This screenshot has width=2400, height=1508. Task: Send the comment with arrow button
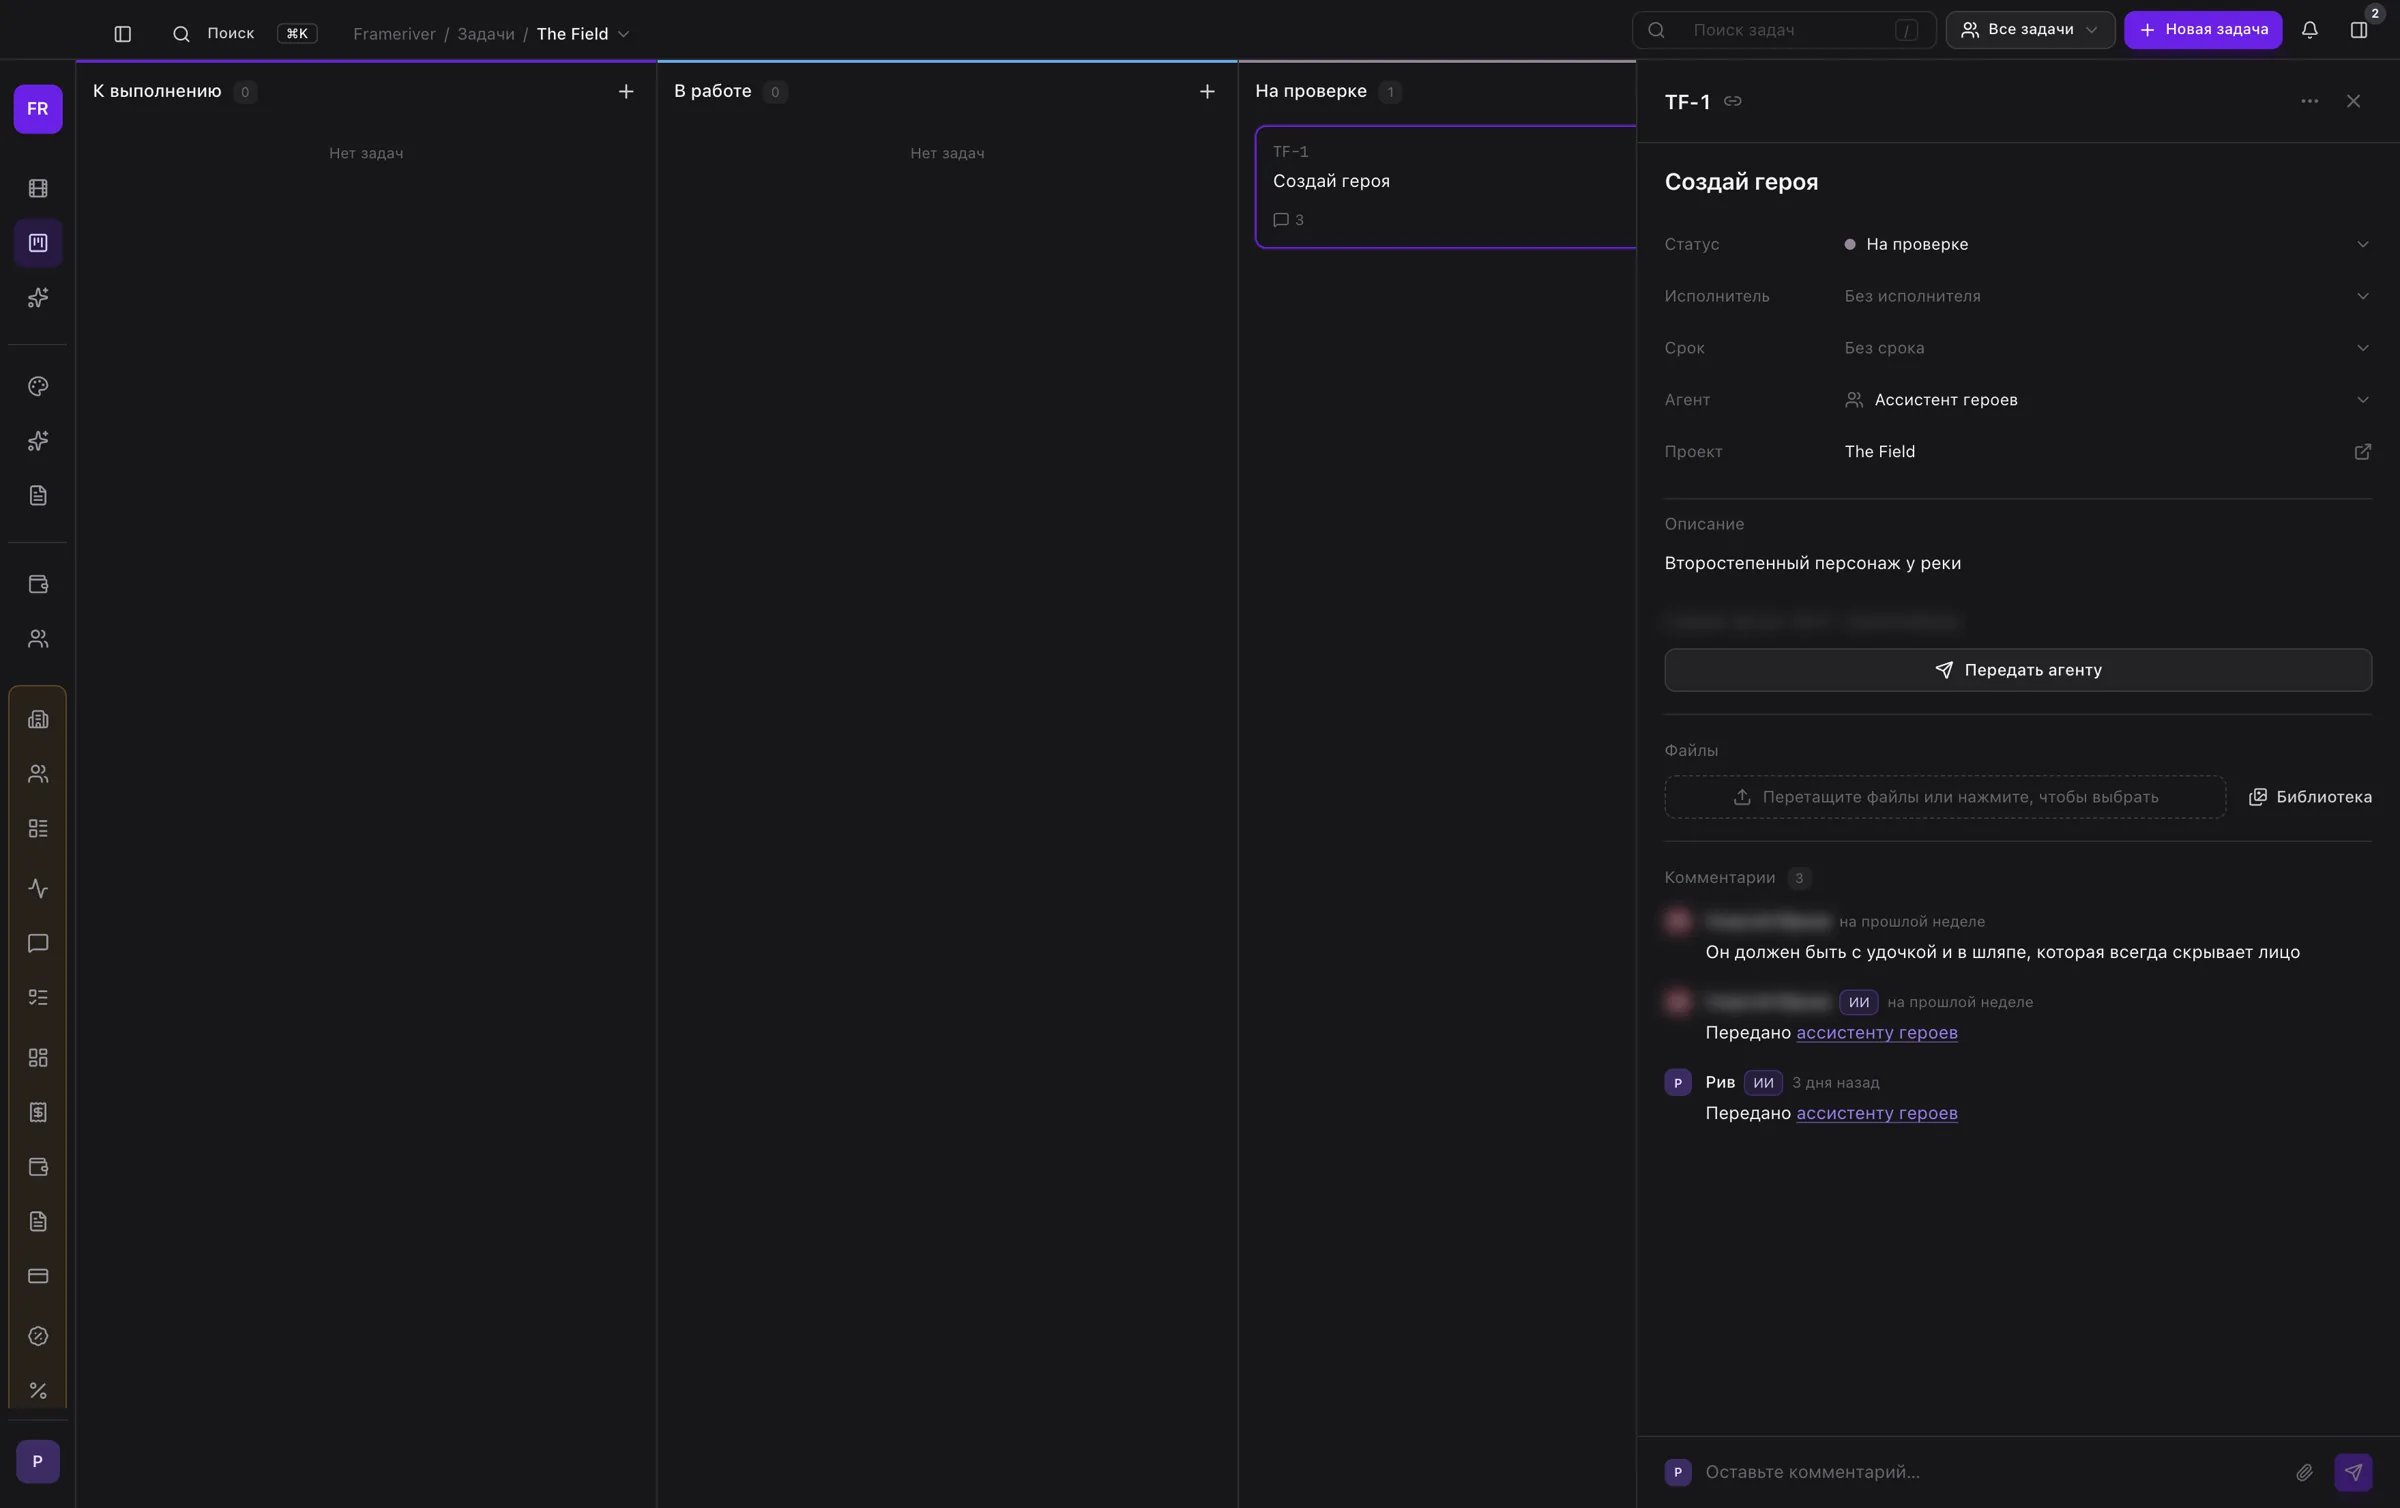2353,1472
